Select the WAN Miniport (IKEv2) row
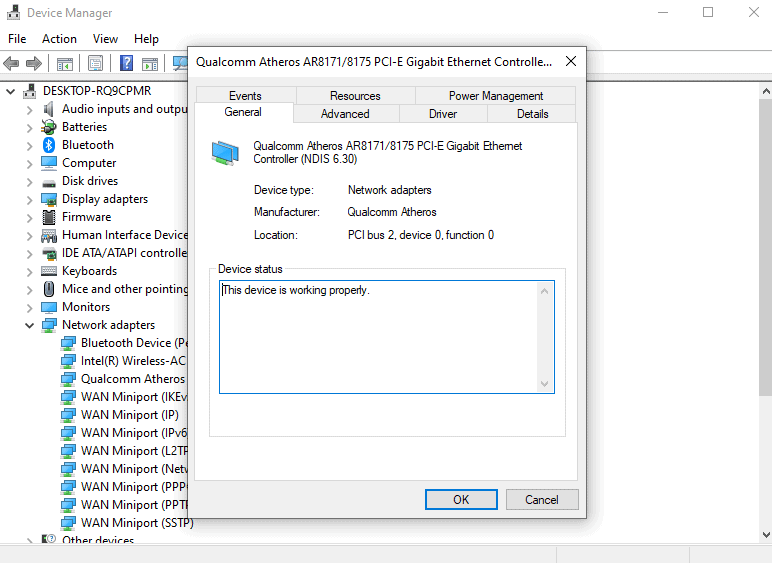Image resolution: width=772 pixels, height=563 pixels. point(124,397)
